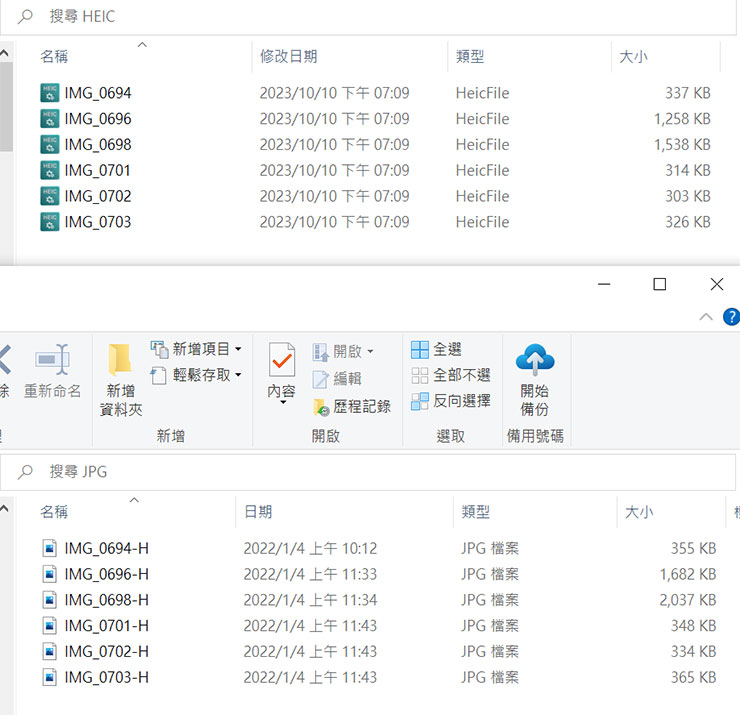Click the IMG_0698 HEIC file icon

coord(50,144)
